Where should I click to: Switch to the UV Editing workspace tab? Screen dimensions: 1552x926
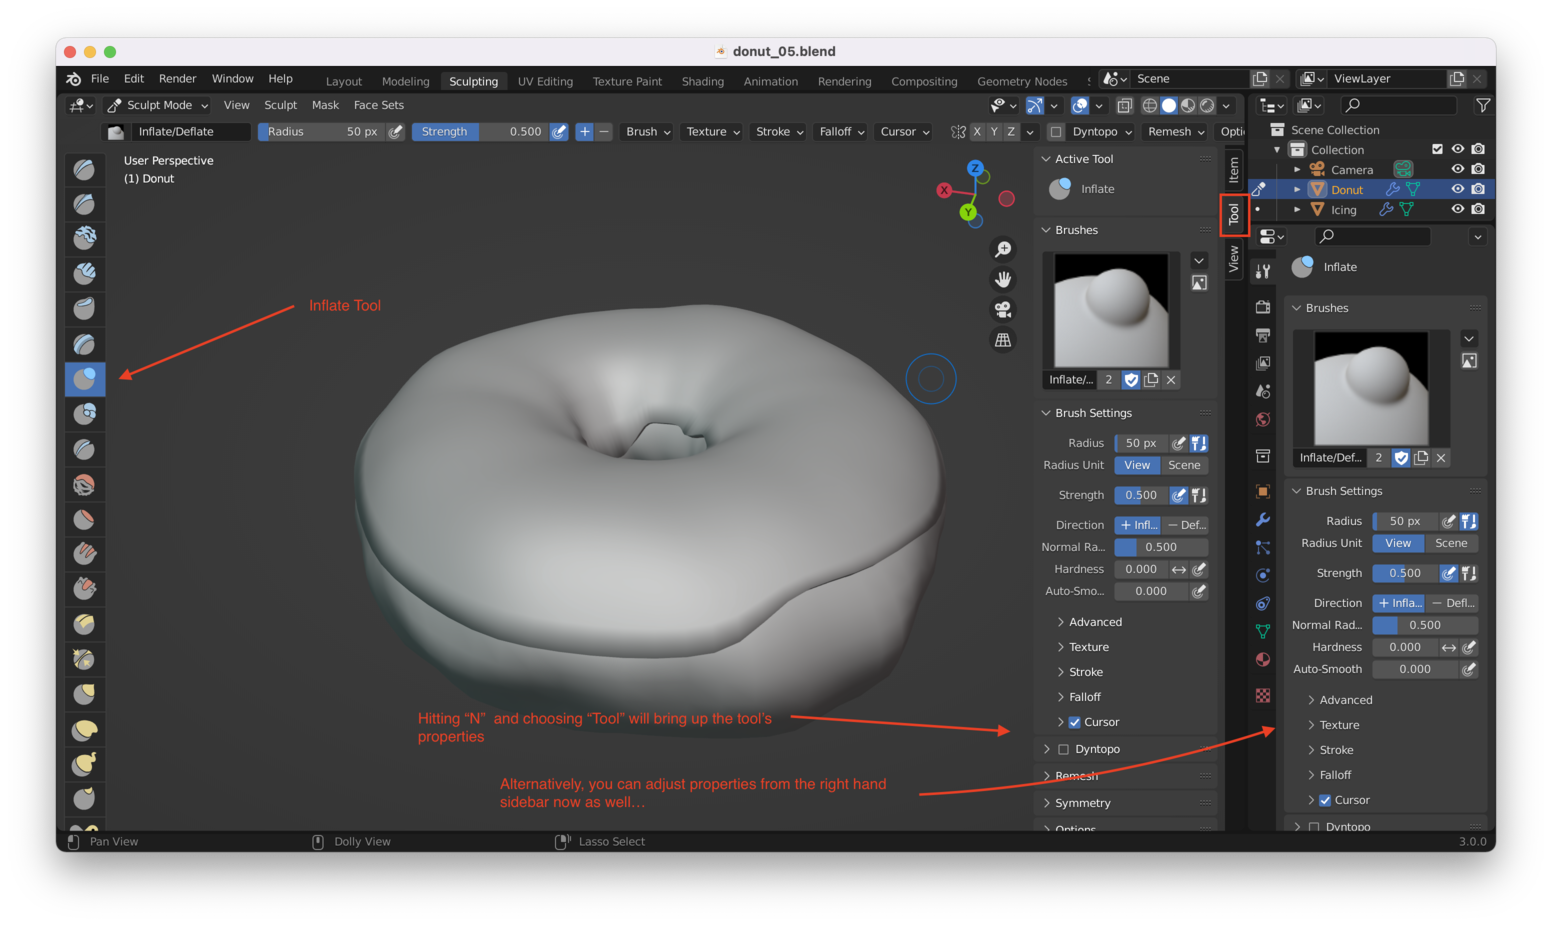(545, 81)
